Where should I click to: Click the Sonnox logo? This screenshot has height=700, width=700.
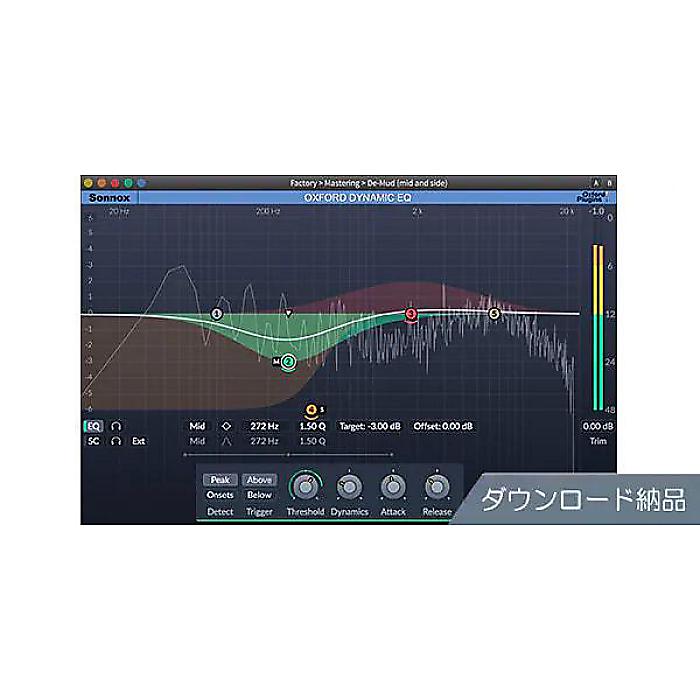point(109,198)
